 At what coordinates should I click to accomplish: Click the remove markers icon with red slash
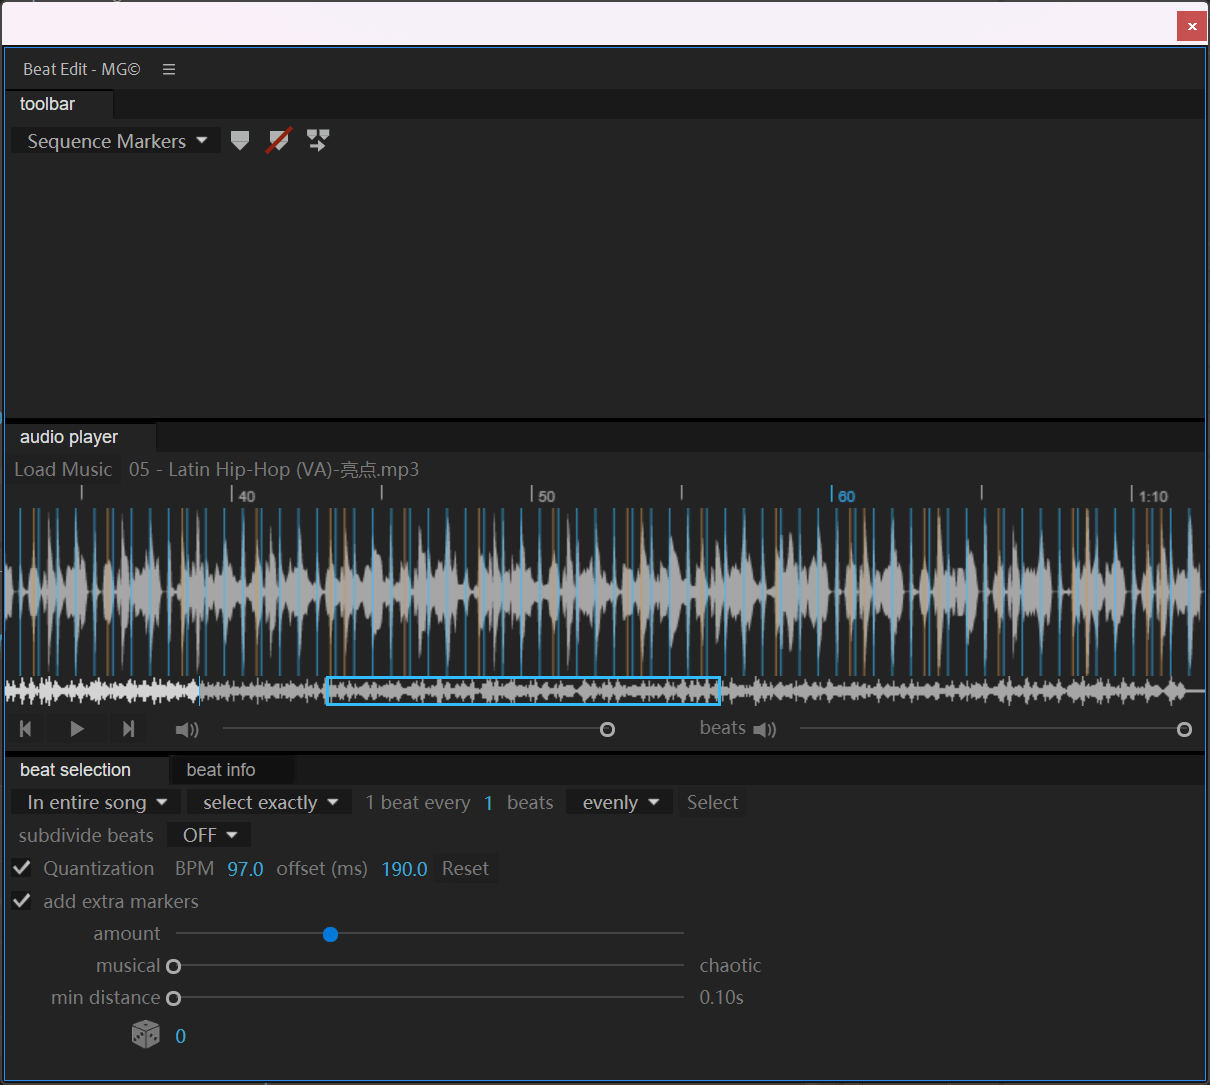[x=279, y=140]
